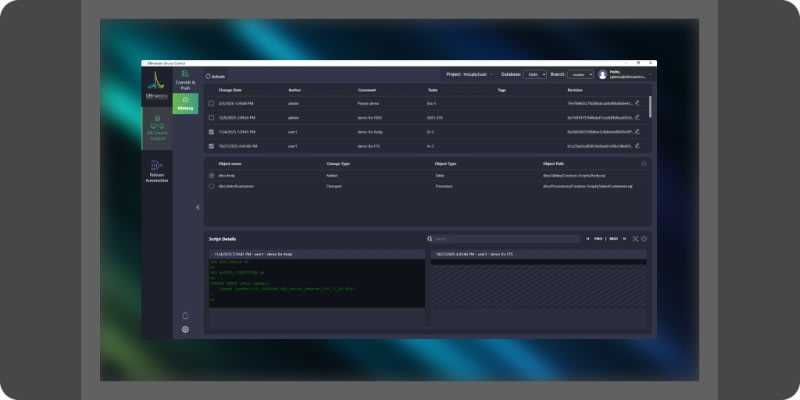800x400 pixels.
Task: Click edit pencil on demo for Andy row
Action: (x=637, y=131)
